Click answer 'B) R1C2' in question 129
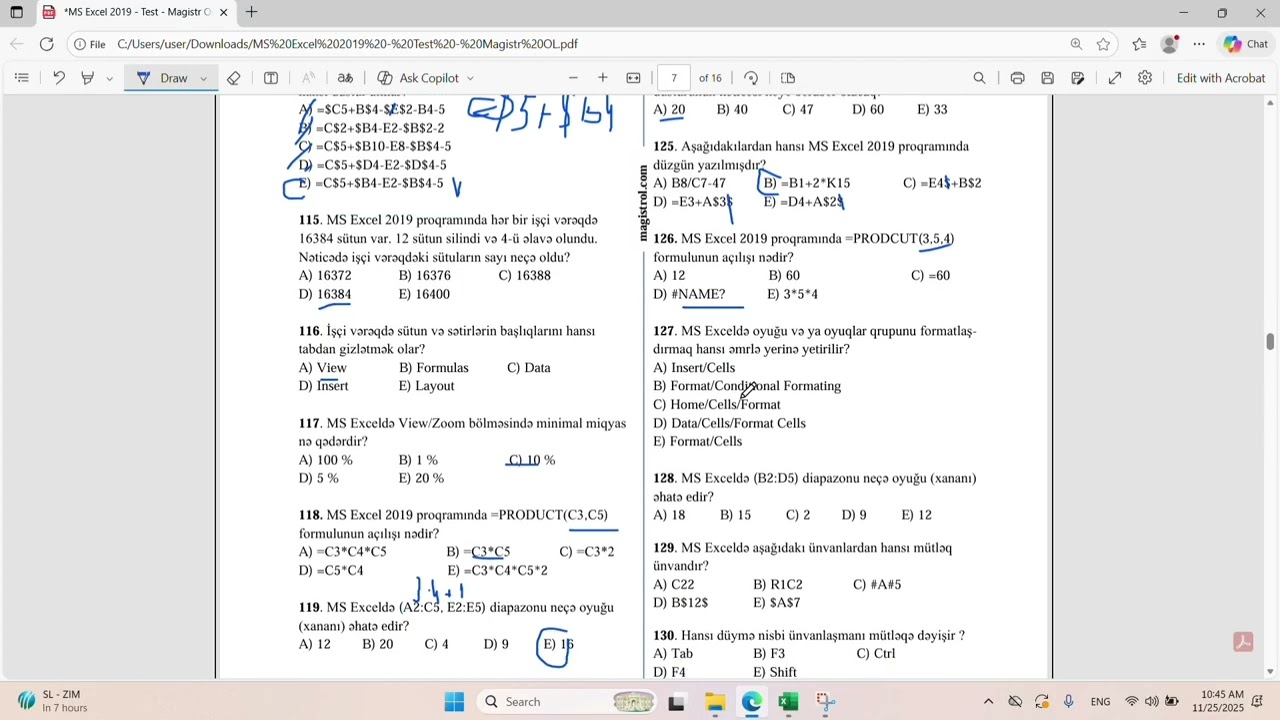1280x720 pixels. [778, 585]
